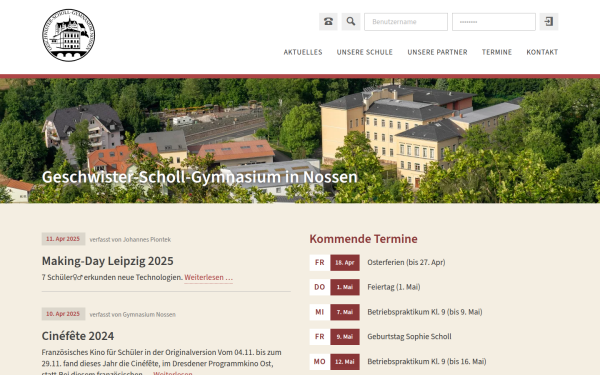Select the Geburtstag Sophie Scholl entry
The width and height of the screenshot is (600, 375).
[x=409, y=337]
